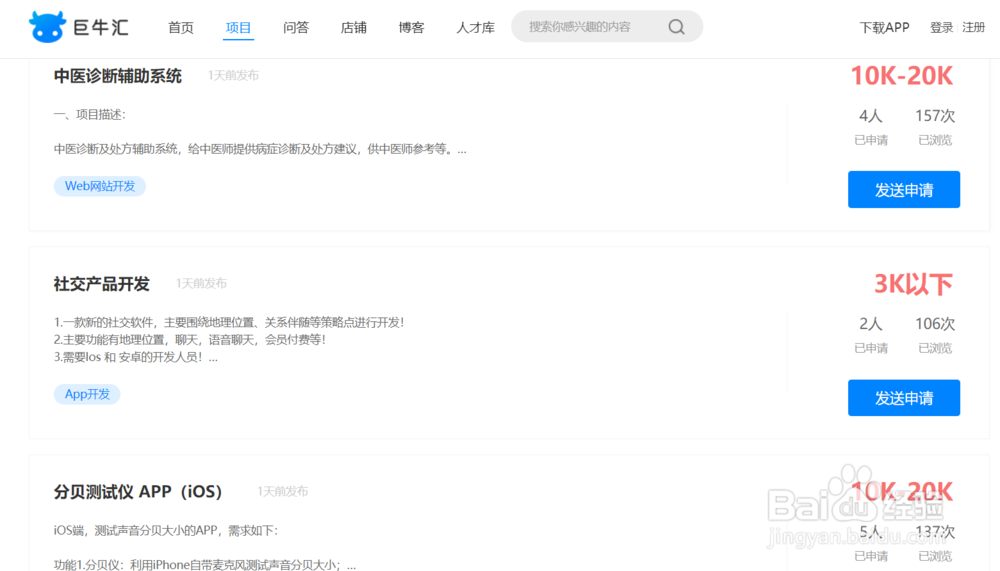Click the 注册 link
Viewport: 1000px width, 571px height.
point(974,27)
